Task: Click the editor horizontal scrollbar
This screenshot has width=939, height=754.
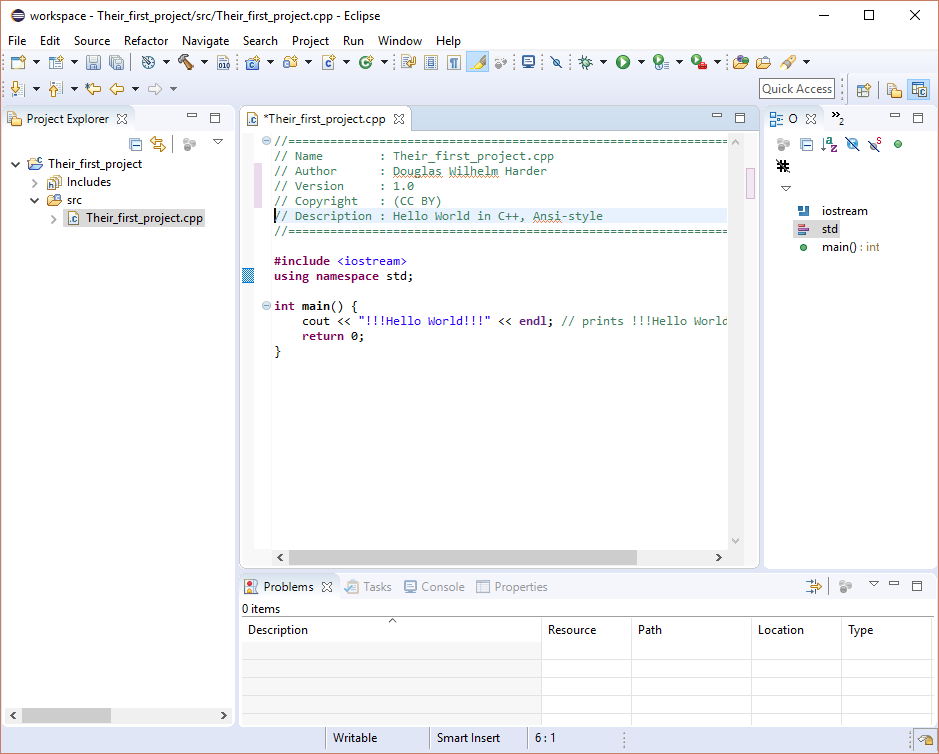Action: pos(460,557)
